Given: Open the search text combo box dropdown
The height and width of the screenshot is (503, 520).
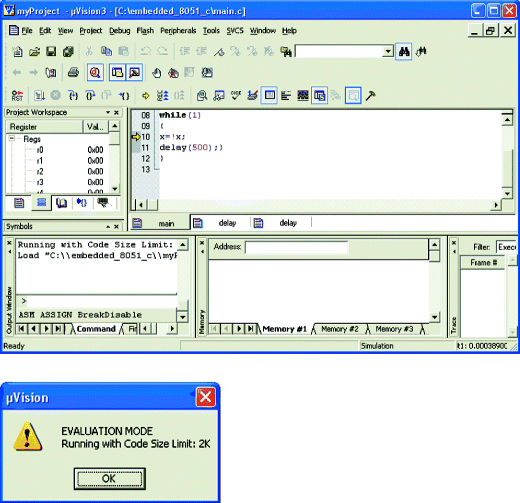Looking at the screenshot, I should coord(388,51).
